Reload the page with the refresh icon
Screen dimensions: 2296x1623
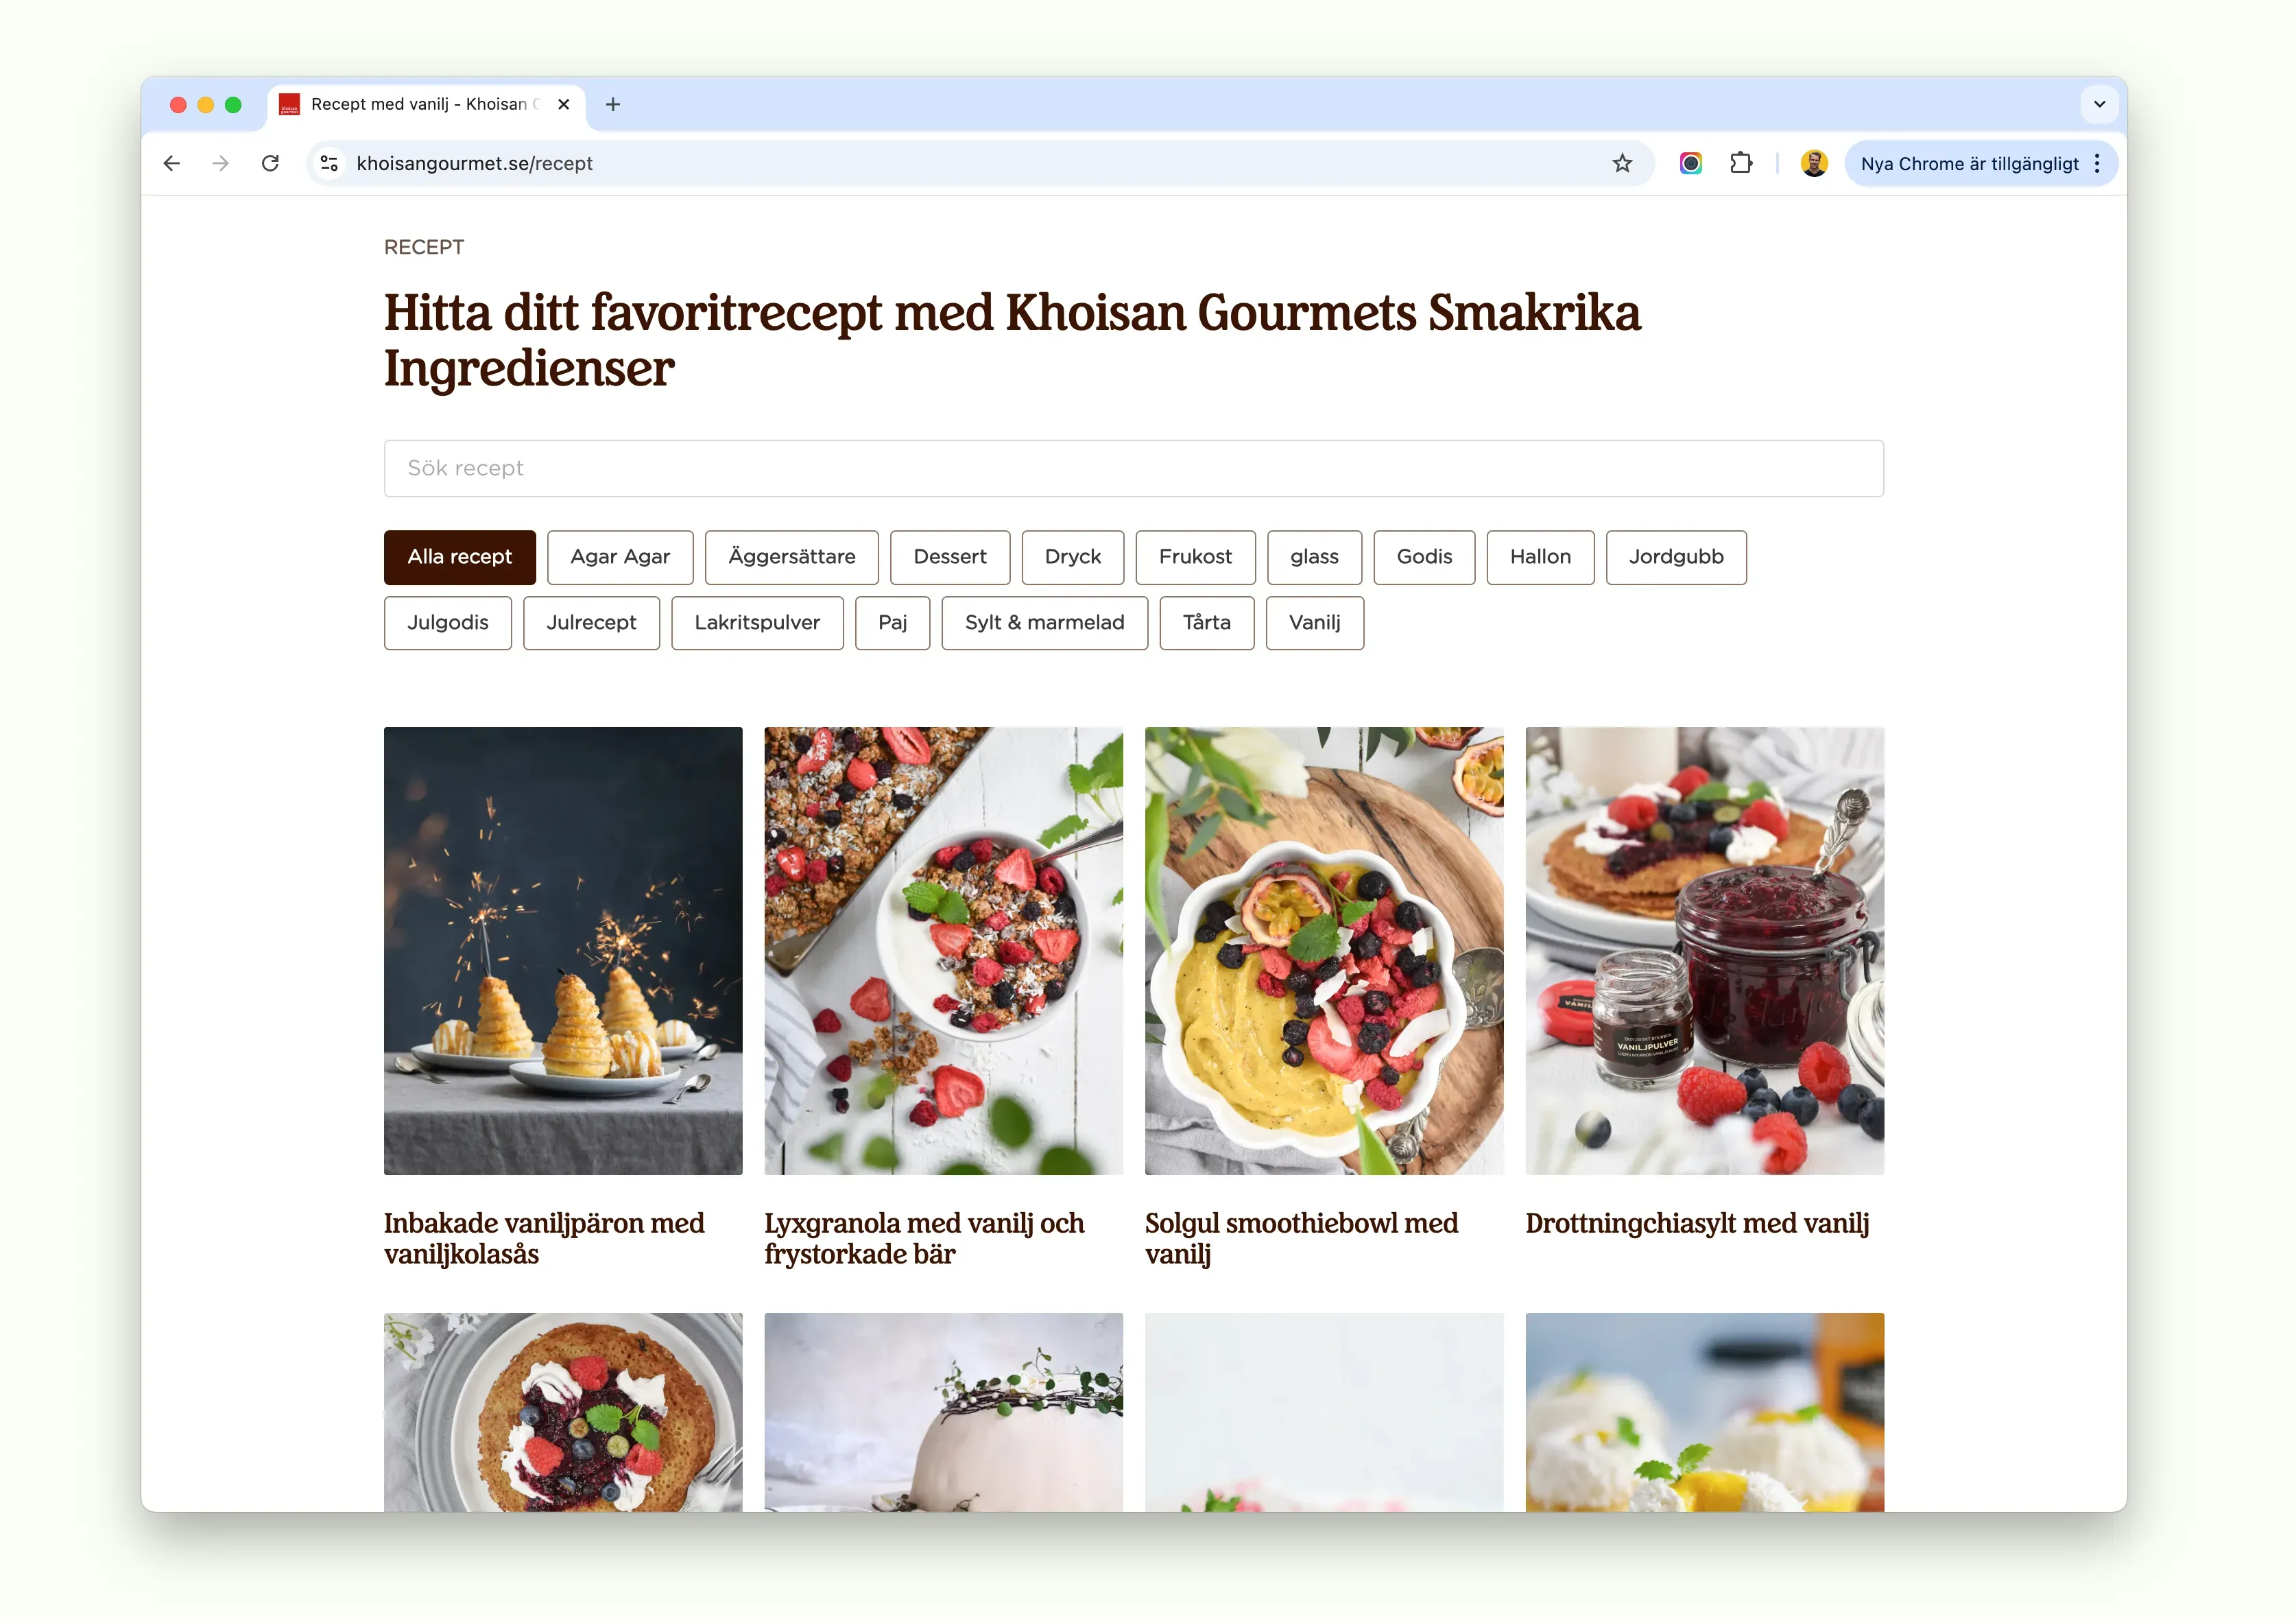(x=270, y=163)
